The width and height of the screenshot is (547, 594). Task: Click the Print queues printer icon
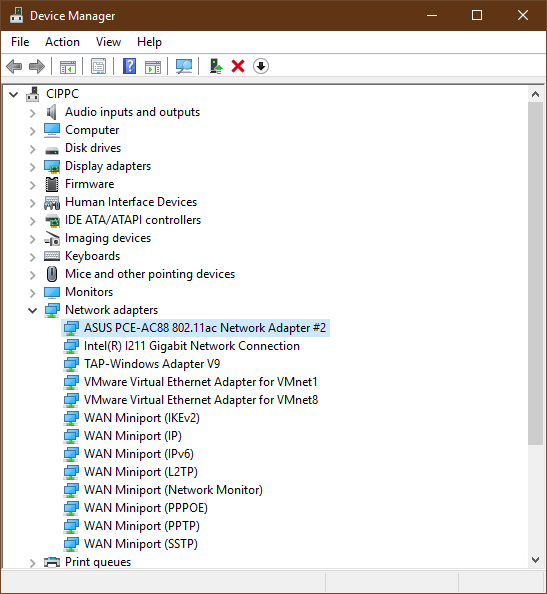52,562
